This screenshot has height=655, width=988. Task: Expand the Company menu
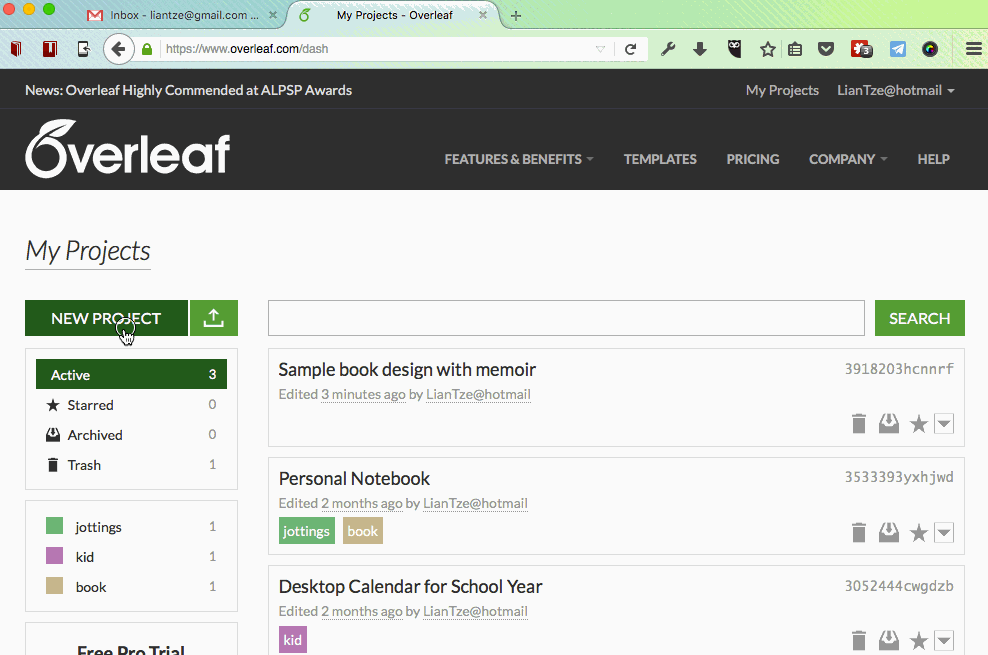coord(848,159)
